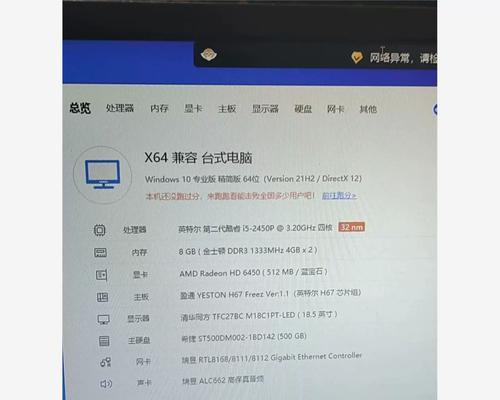Click the i5-2450P processor details text
This screenshot has width=500, height=400.
click(255, 228)
